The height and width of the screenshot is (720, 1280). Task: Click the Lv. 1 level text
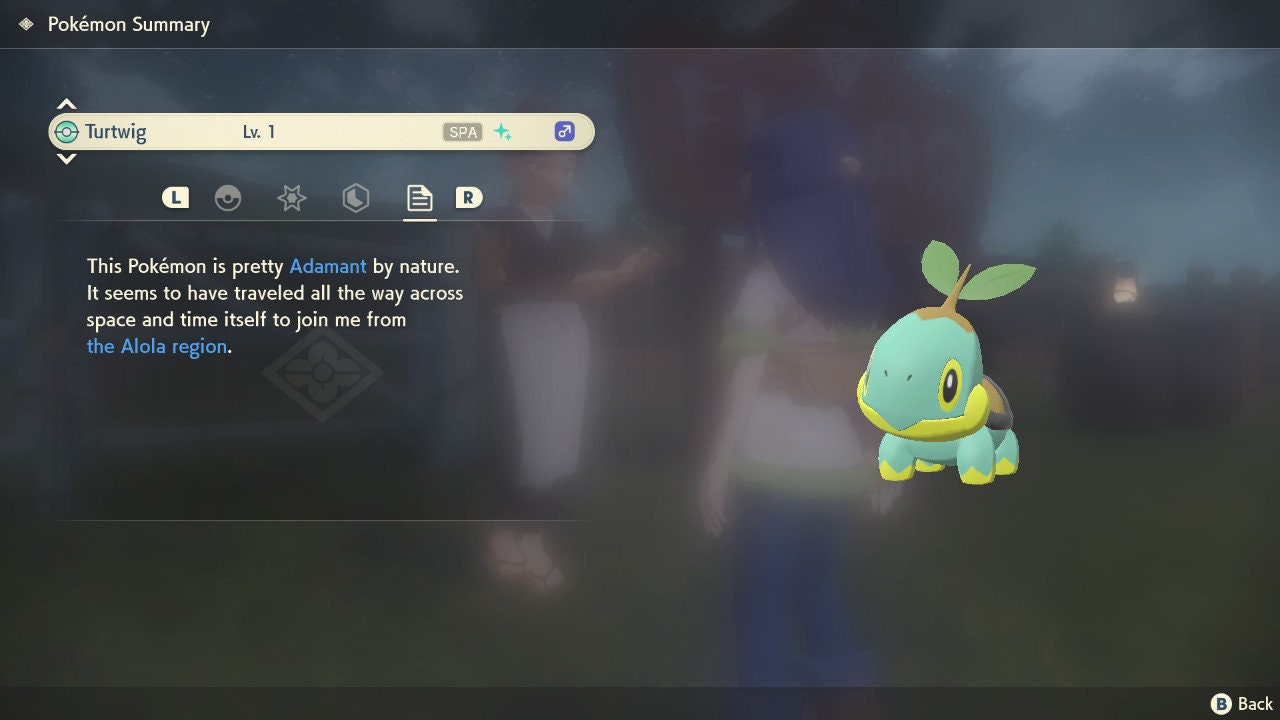pyautogui.click(x=258, y=132)
